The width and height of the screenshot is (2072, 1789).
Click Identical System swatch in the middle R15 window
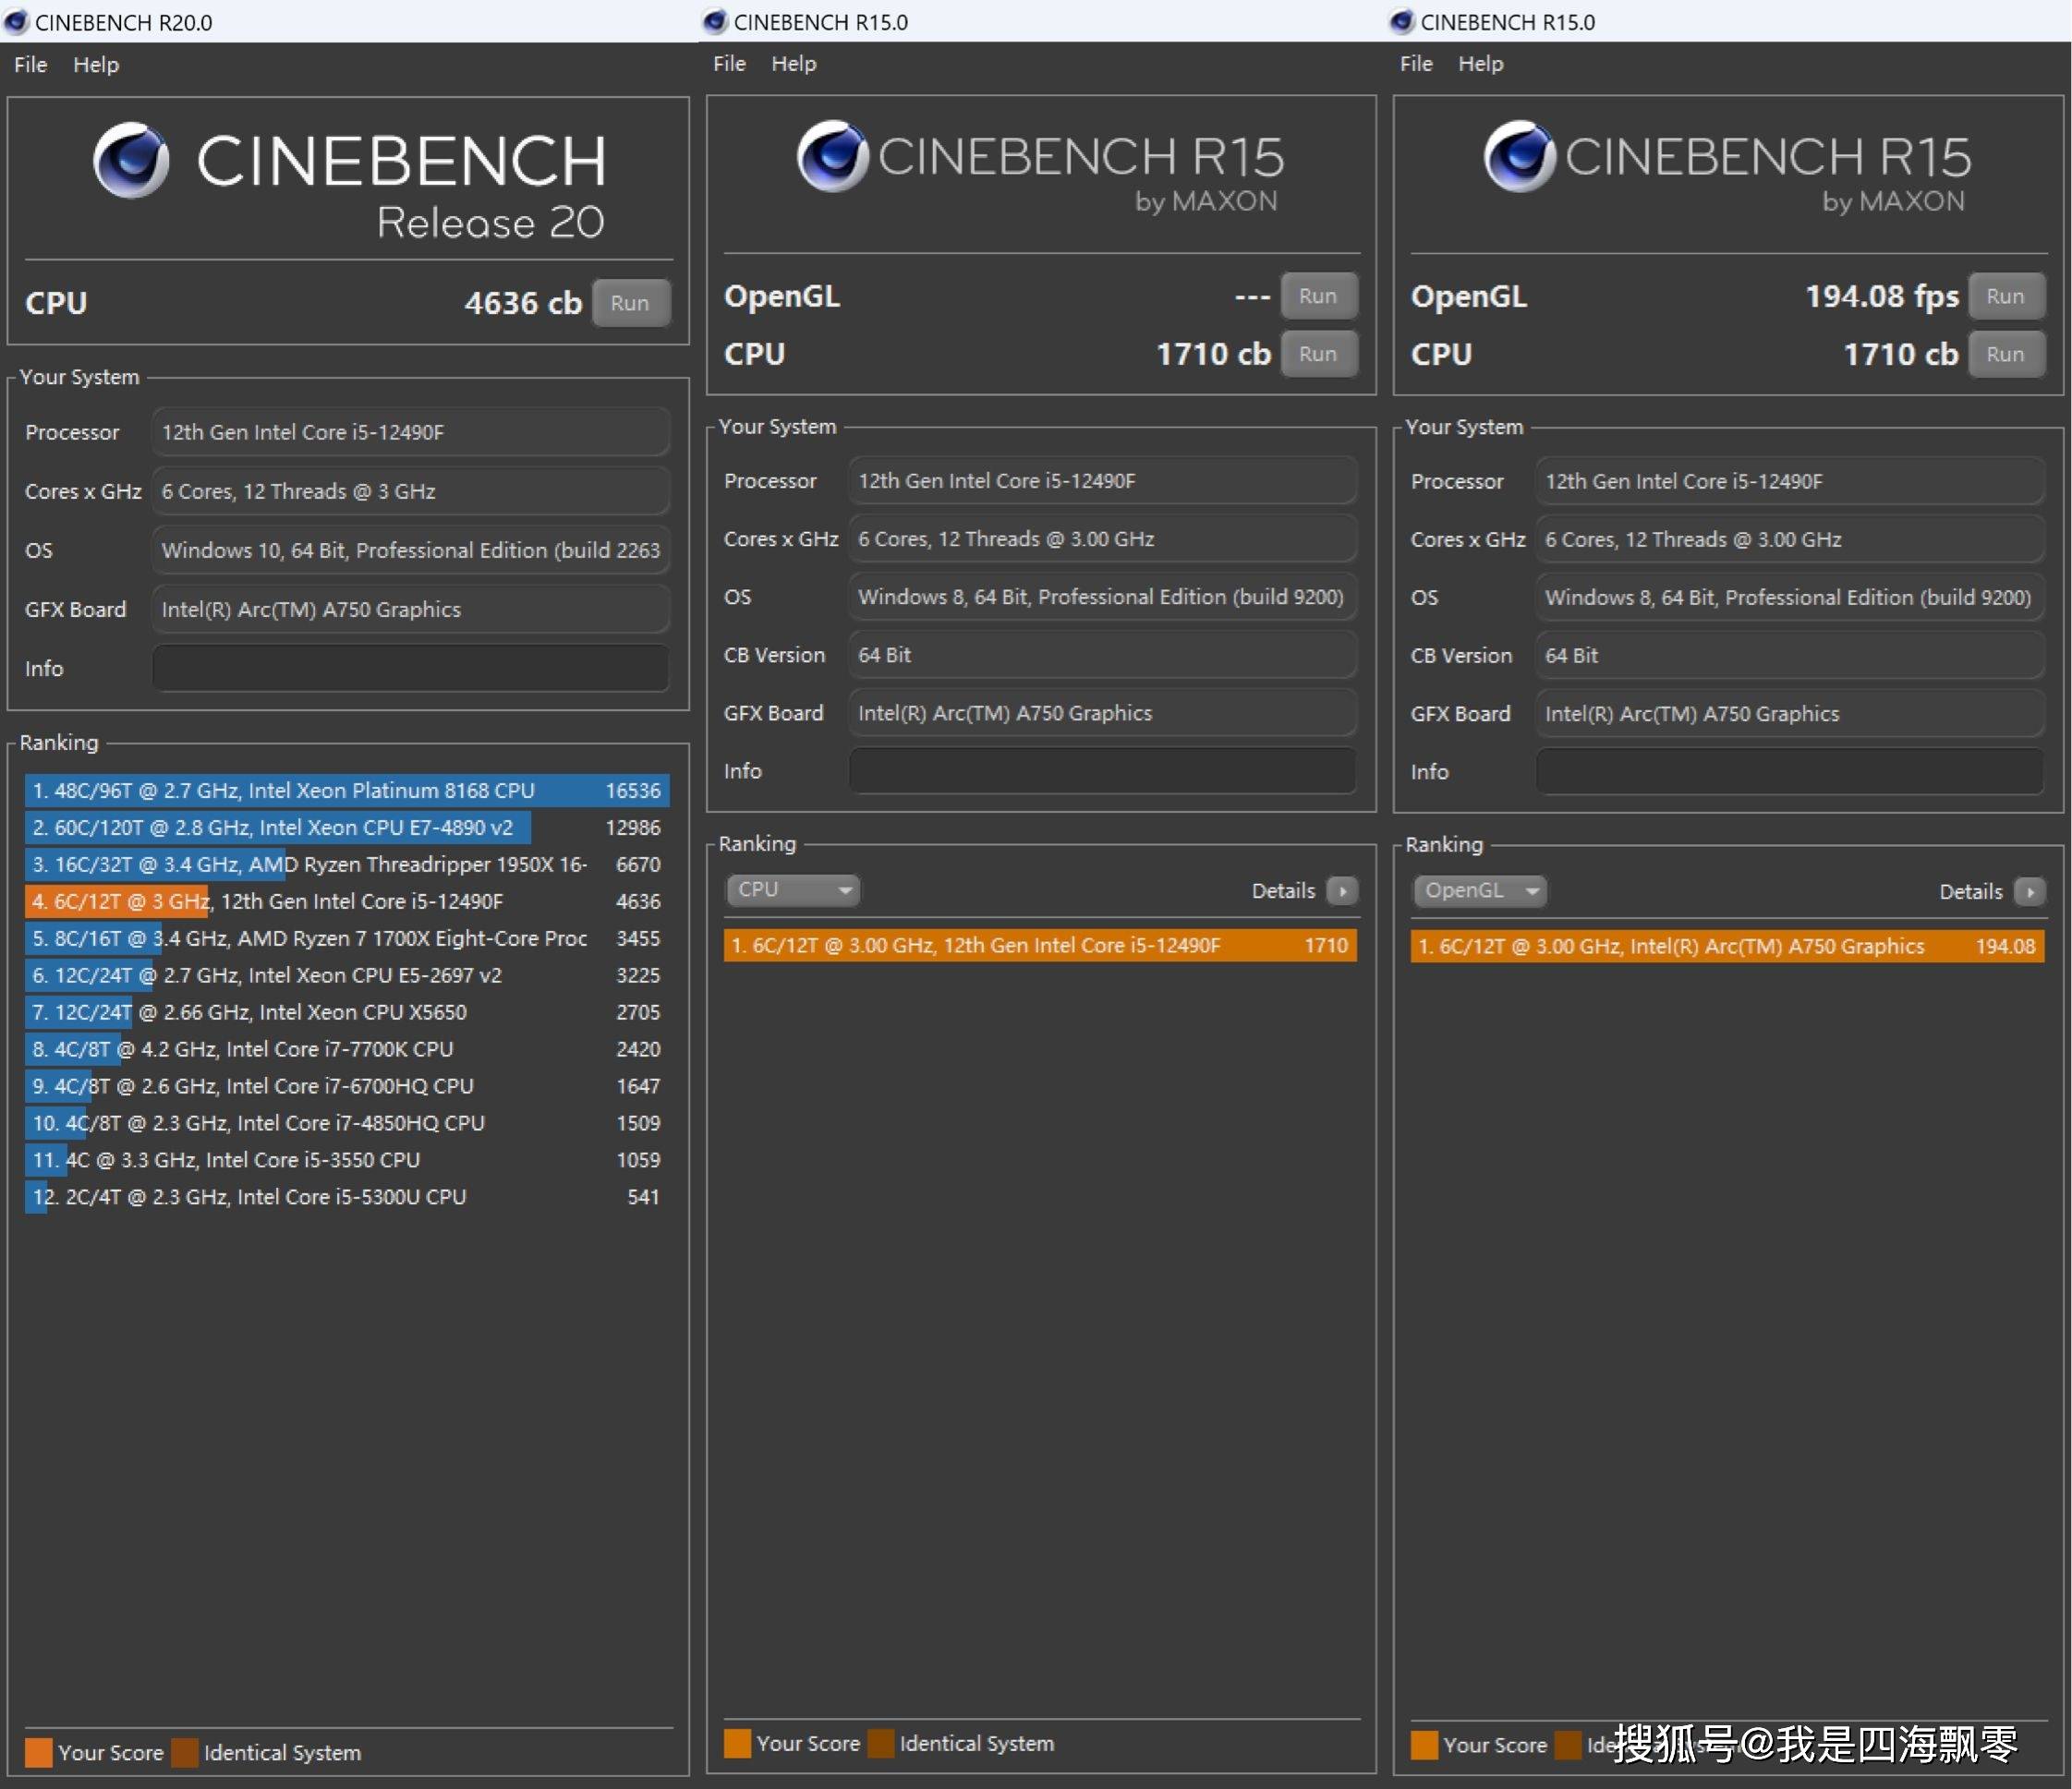881,1744
